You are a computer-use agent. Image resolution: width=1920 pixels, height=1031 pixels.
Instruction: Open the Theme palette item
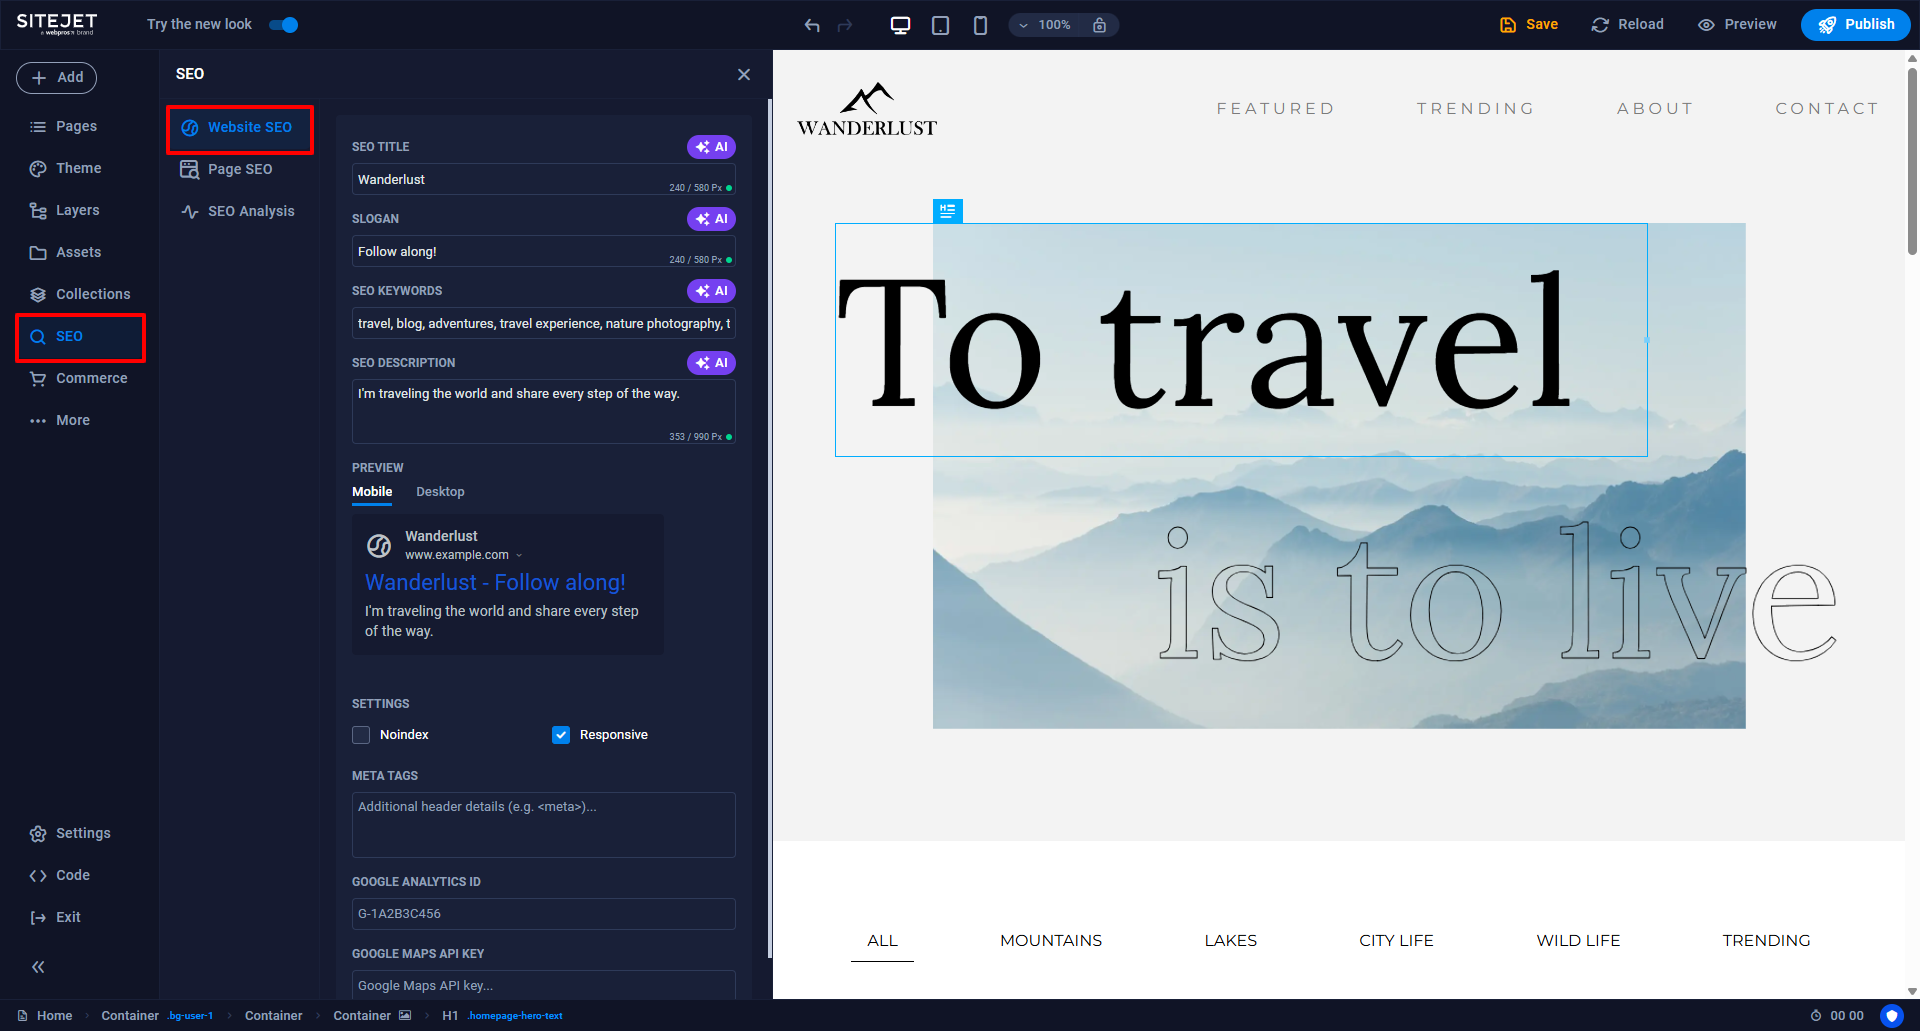click(66, 168)
